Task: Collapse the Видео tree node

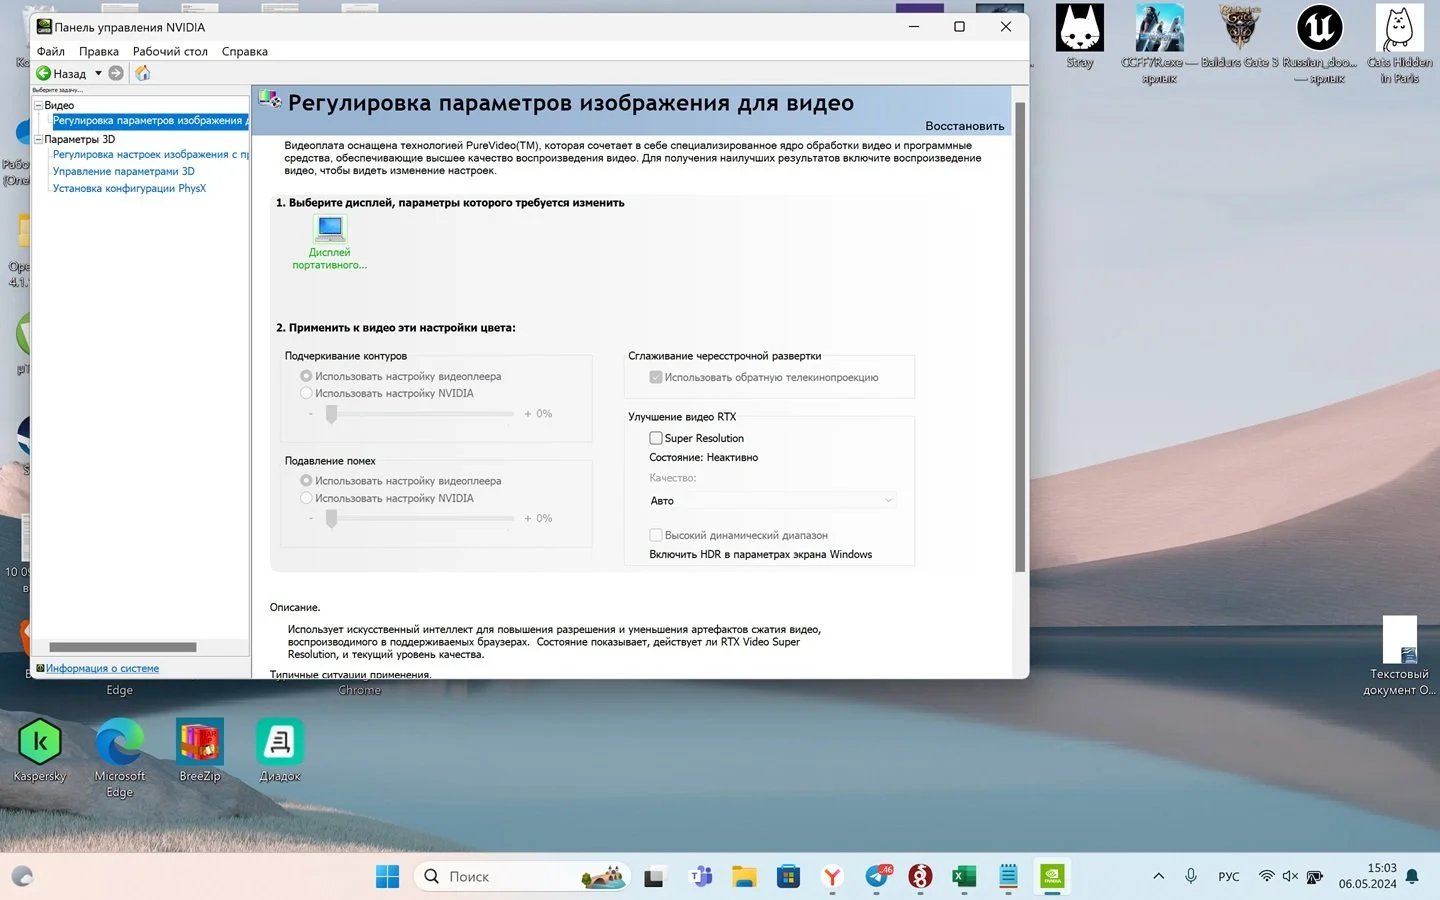Action: (x=38, y=105)
